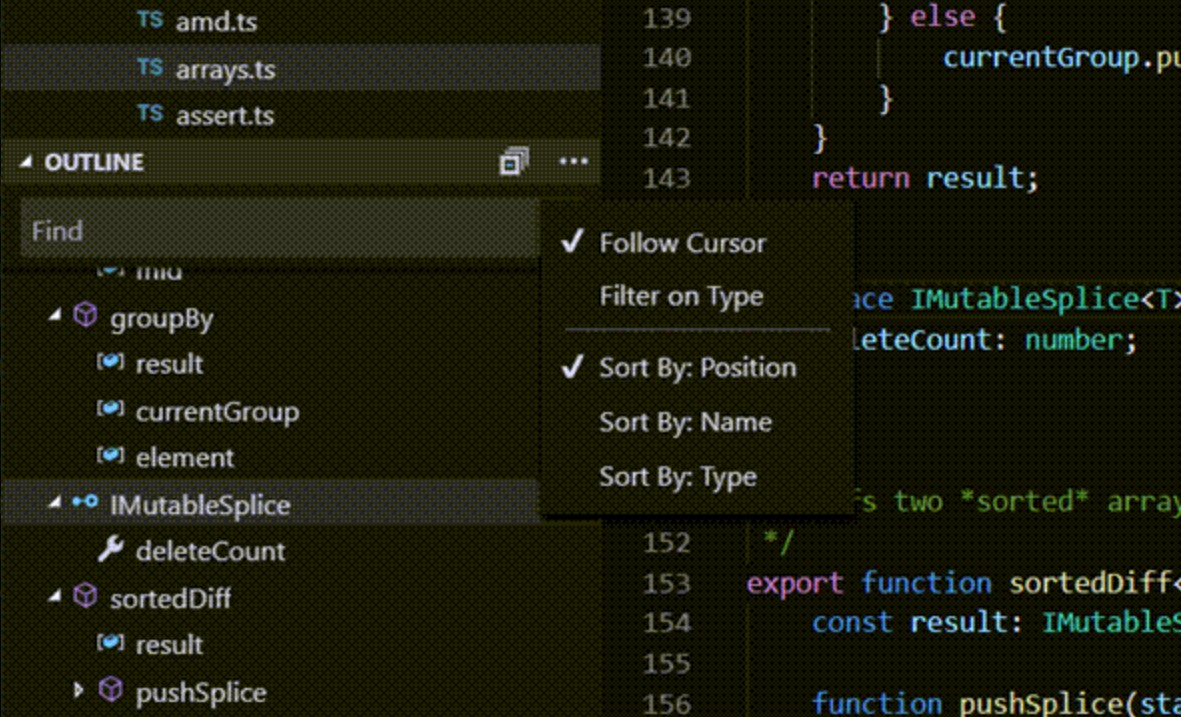1181x717 pixels.
Task: Open the Outline more actions ellipsis
Action: (x=573, y=161)
